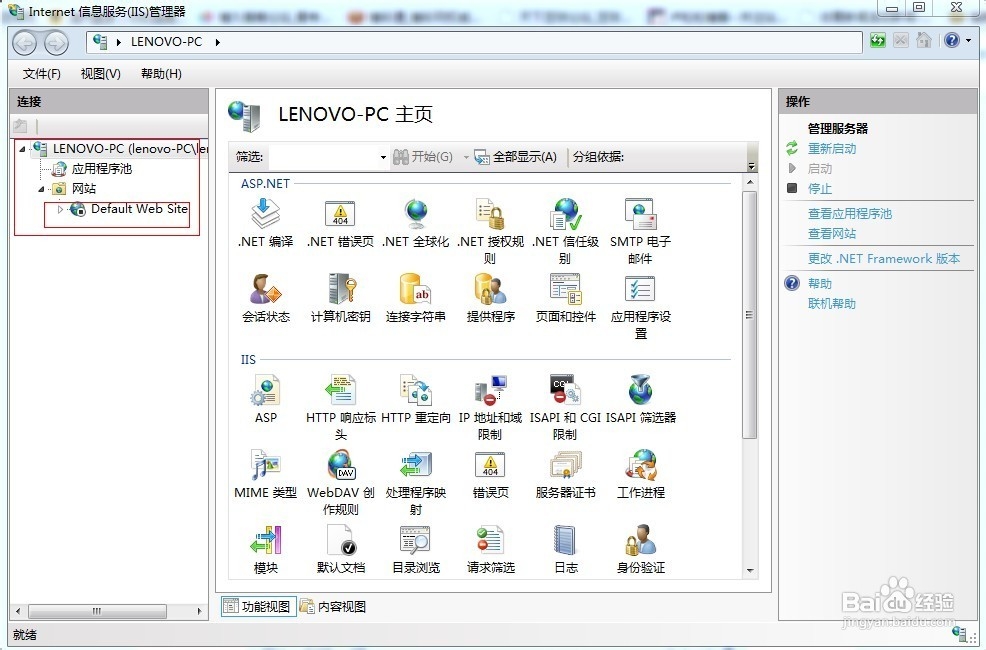986x650 pixels.
Task: Collapse the LENOVO-PC server tree node
Action: pyautogui.click(x=23, y=149)
